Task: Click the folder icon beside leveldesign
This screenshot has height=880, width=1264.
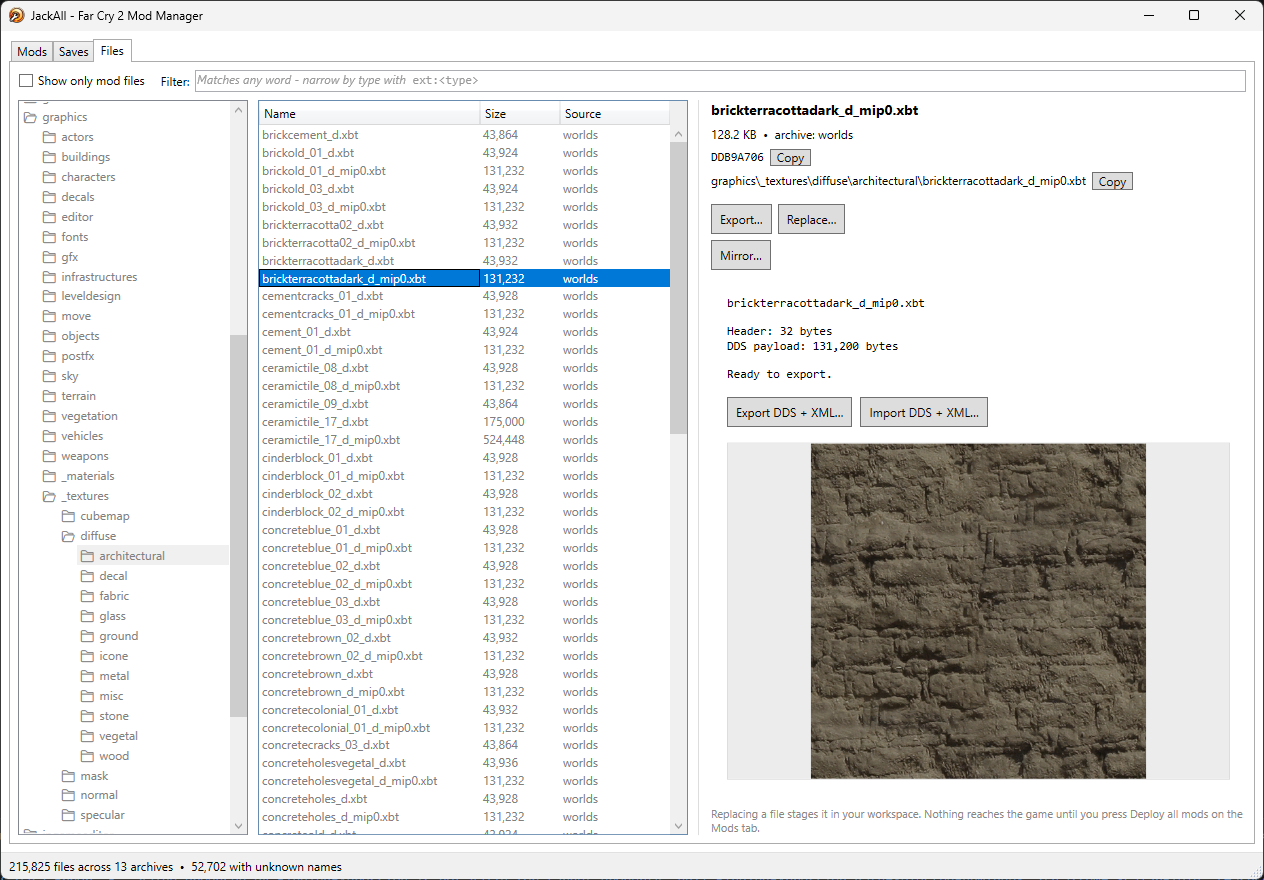Action: 49,296
